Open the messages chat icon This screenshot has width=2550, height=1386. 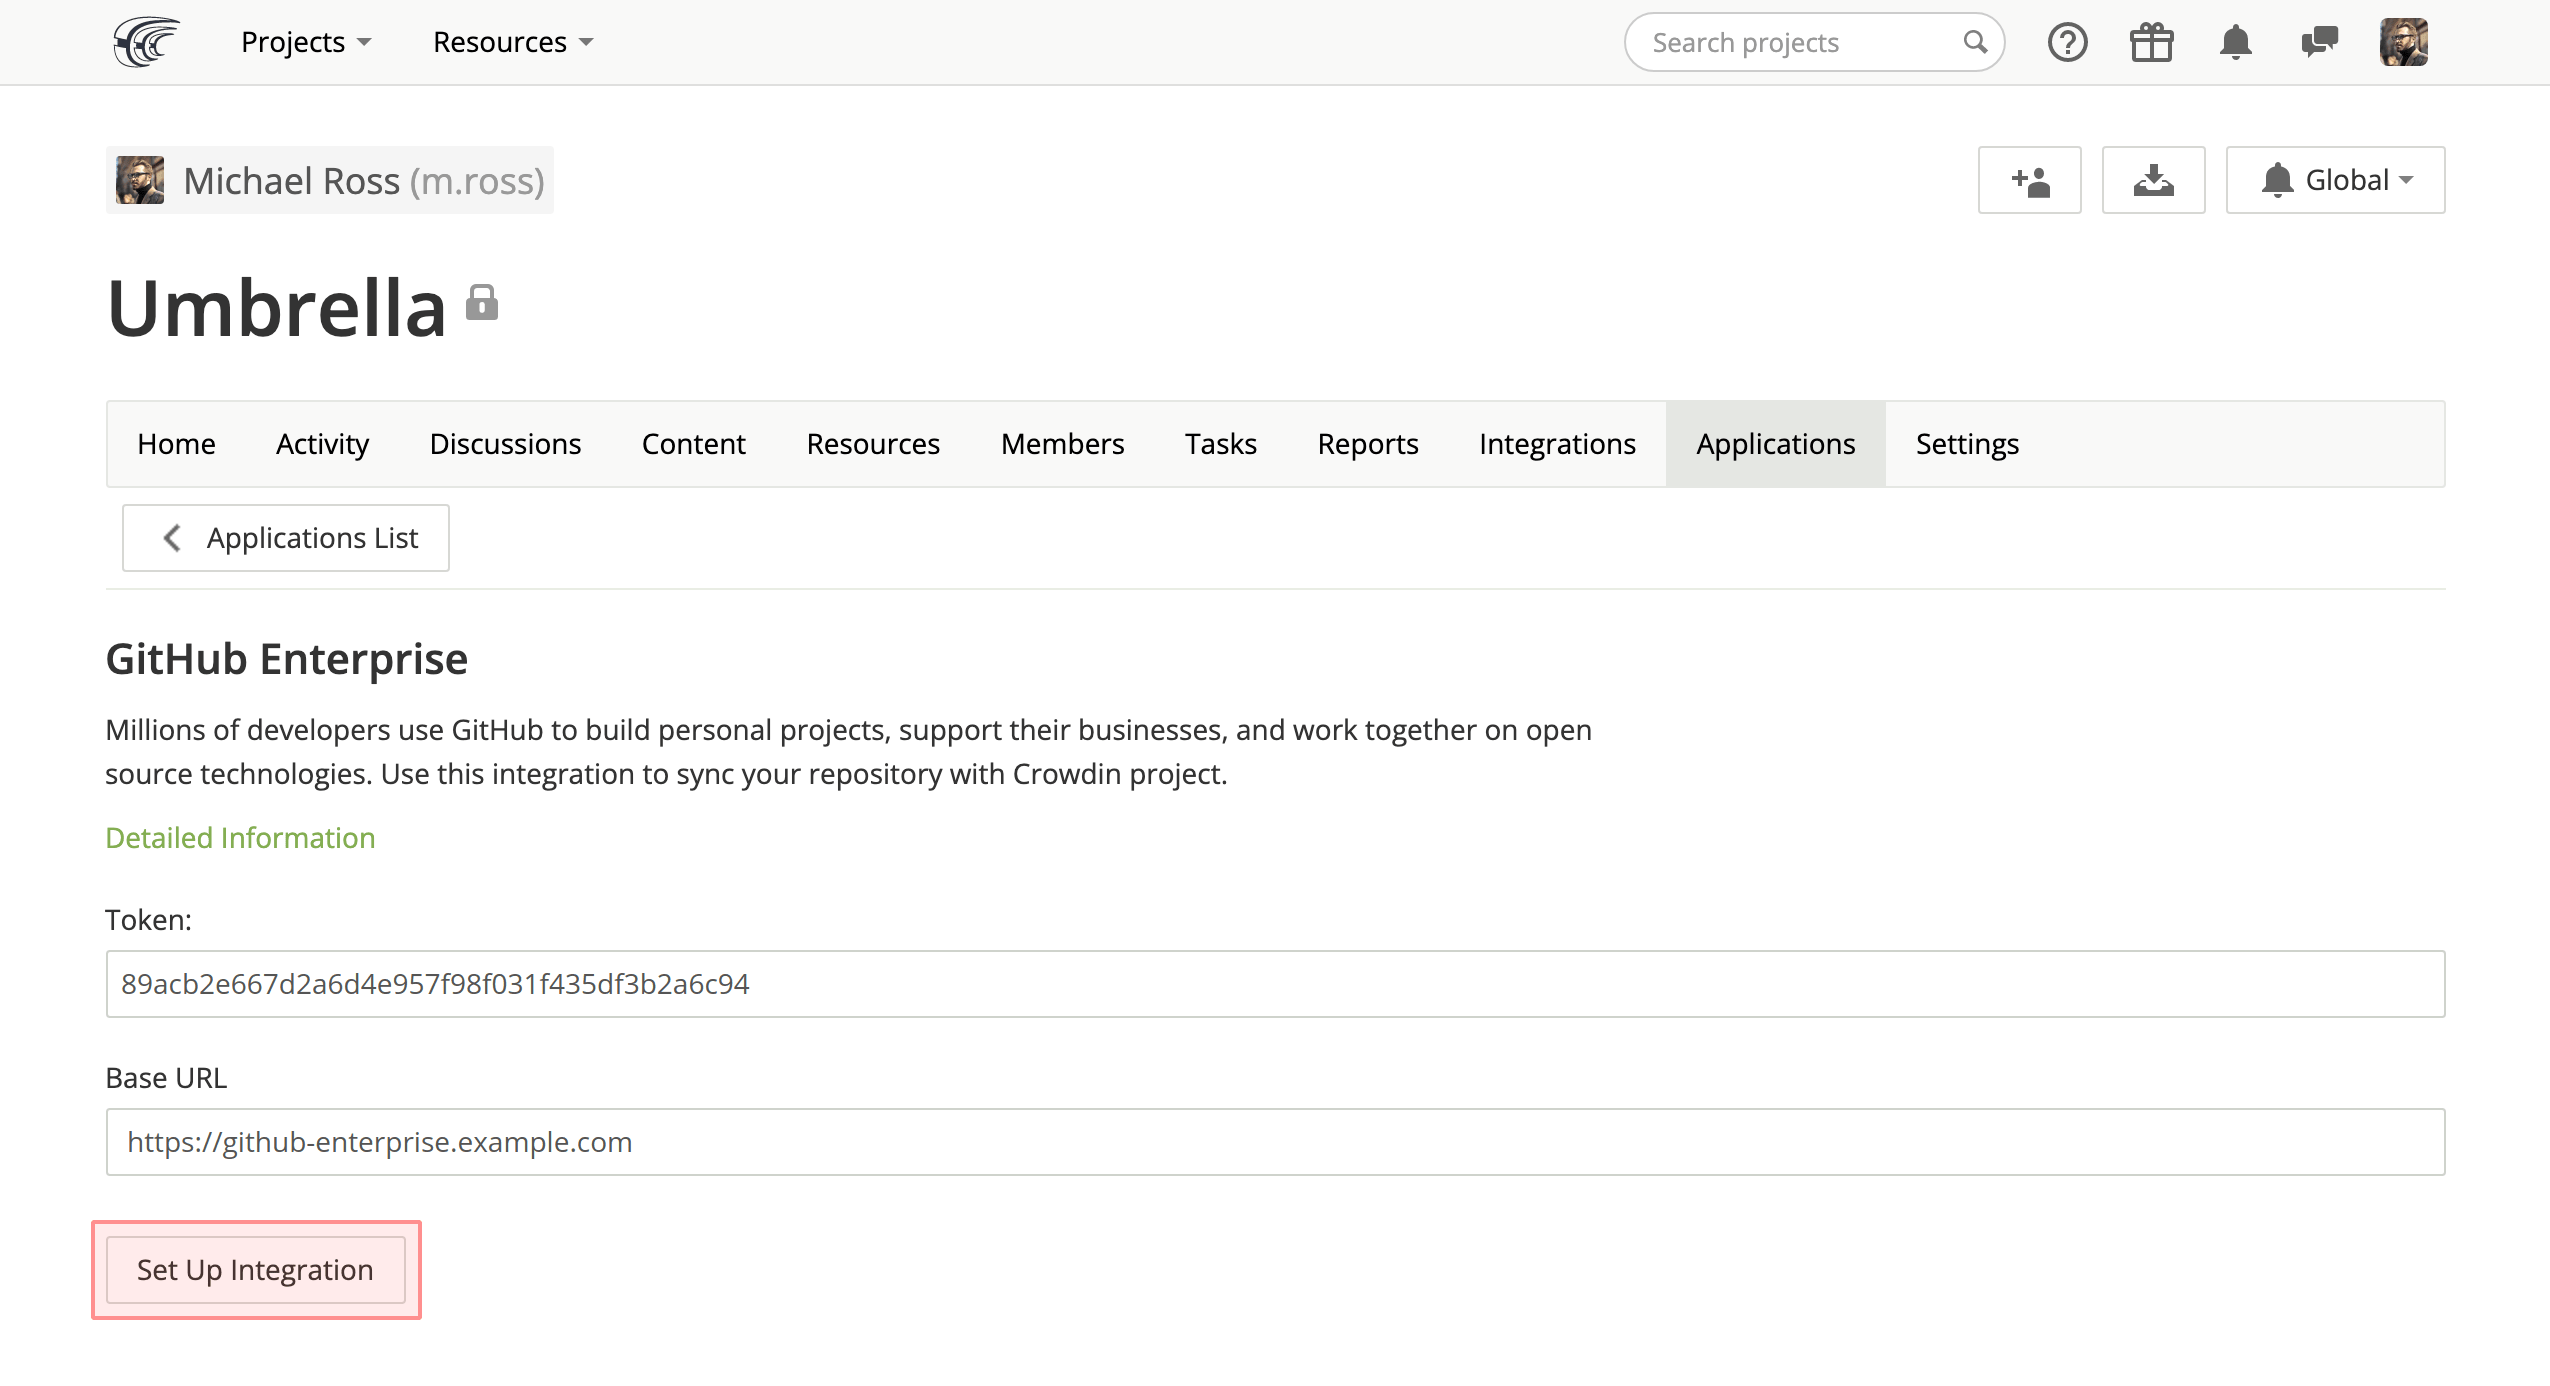coord(2319,42)
